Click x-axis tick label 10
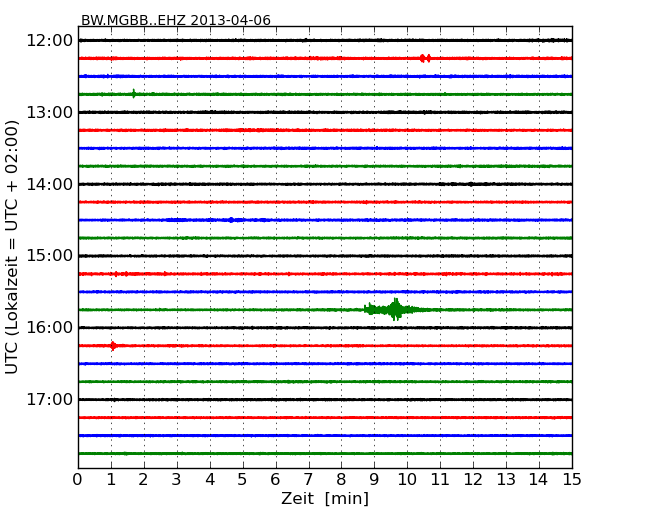Image resolution: width=650 pixels, height=520 pixels. coord(407,480)
